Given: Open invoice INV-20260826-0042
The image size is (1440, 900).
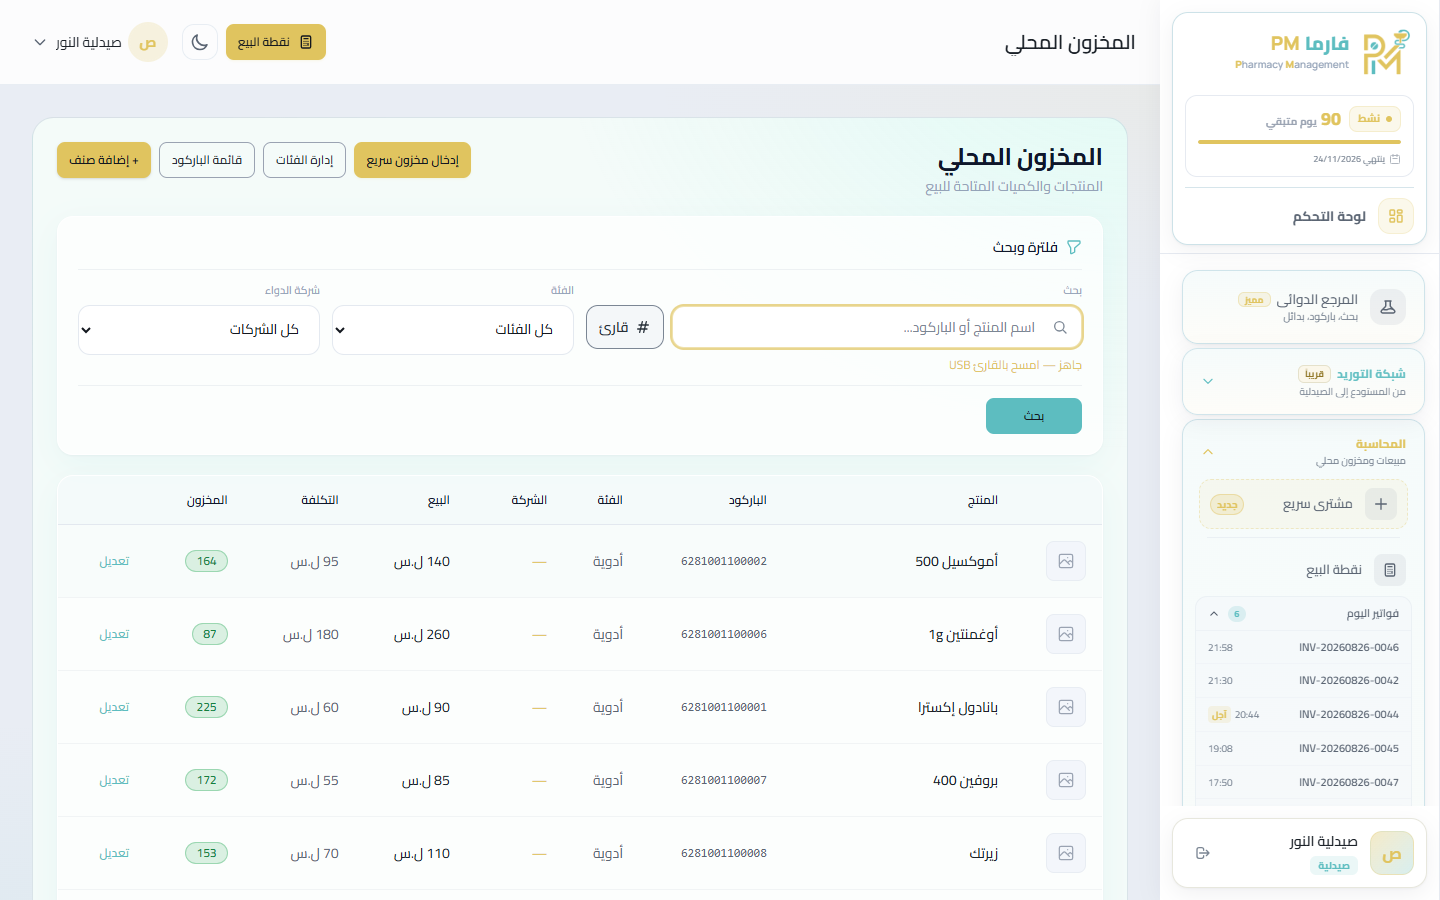Looking at the screenshot, I should (x=1303, y=681).
